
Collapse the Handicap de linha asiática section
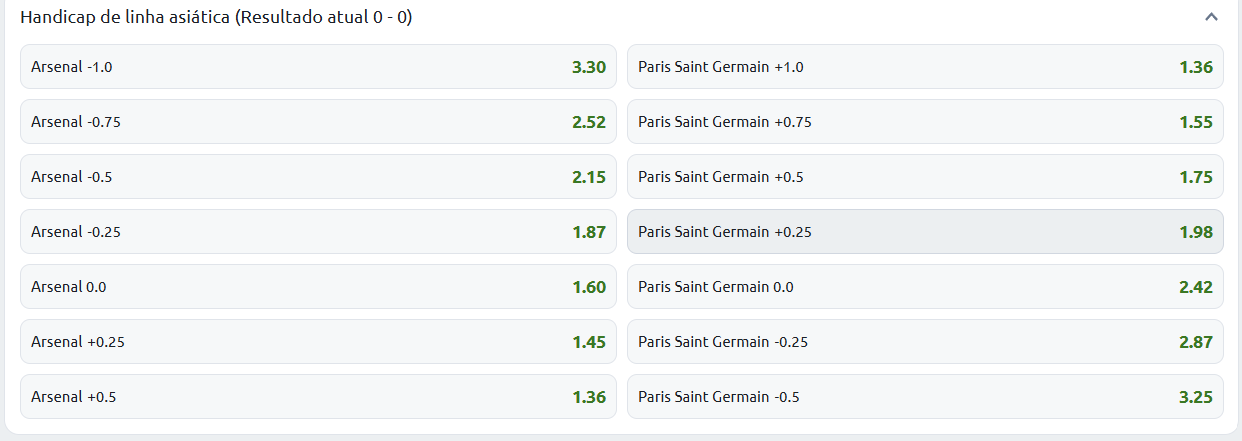pyautogui.click(x=1211, y=18)
